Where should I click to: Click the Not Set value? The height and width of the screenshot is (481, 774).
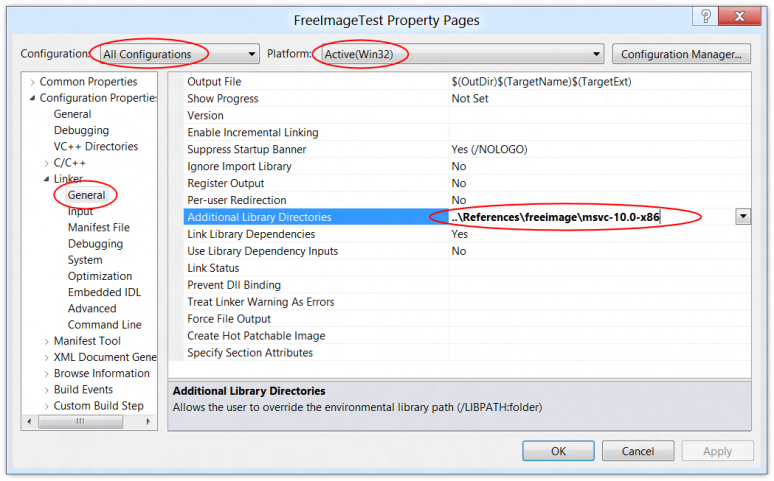pyautogui.click(x=469, y=98)
